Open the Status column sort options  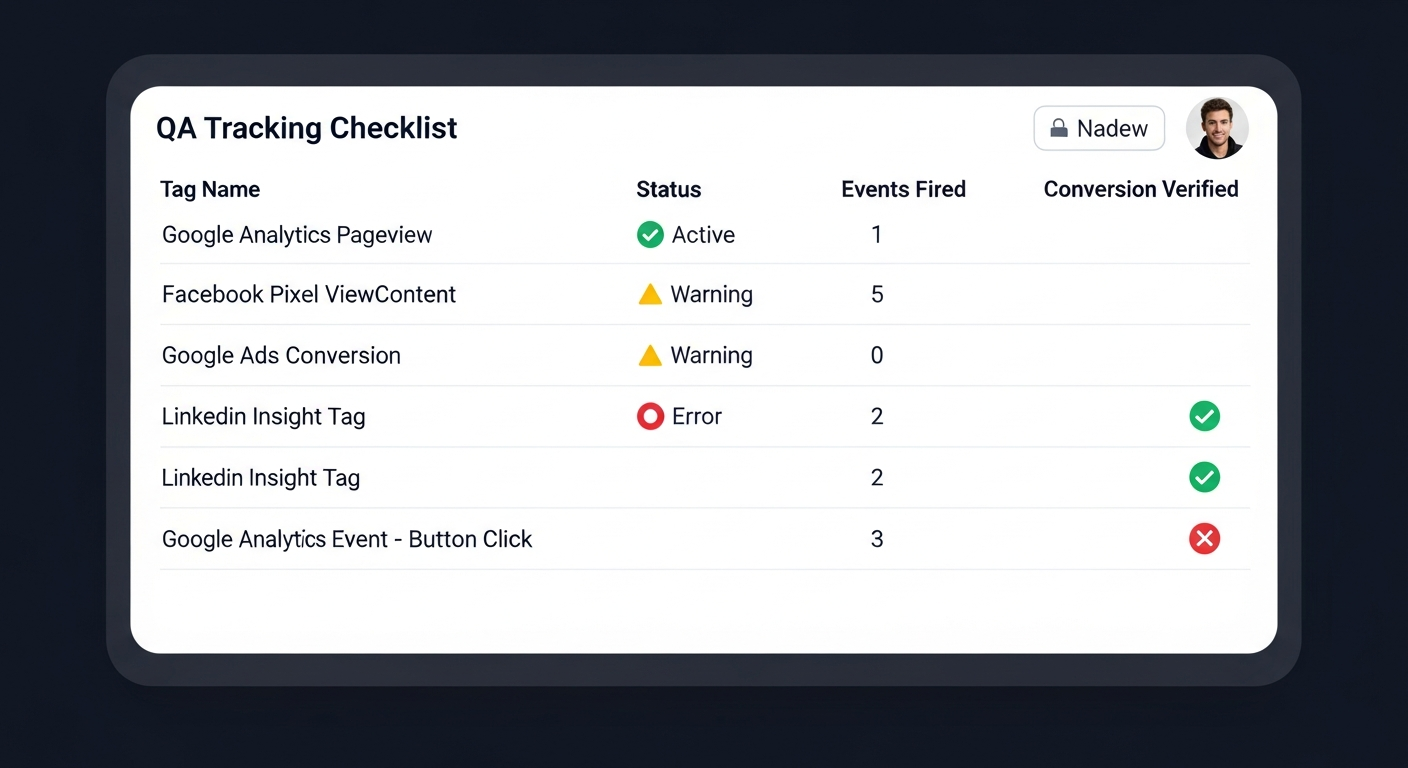tap(668, 189)
